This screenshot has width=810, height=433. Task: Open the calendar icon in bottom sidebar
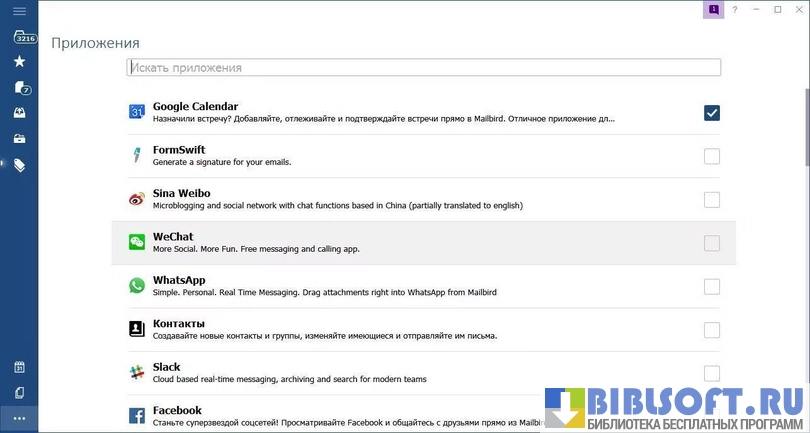(19, 367)
